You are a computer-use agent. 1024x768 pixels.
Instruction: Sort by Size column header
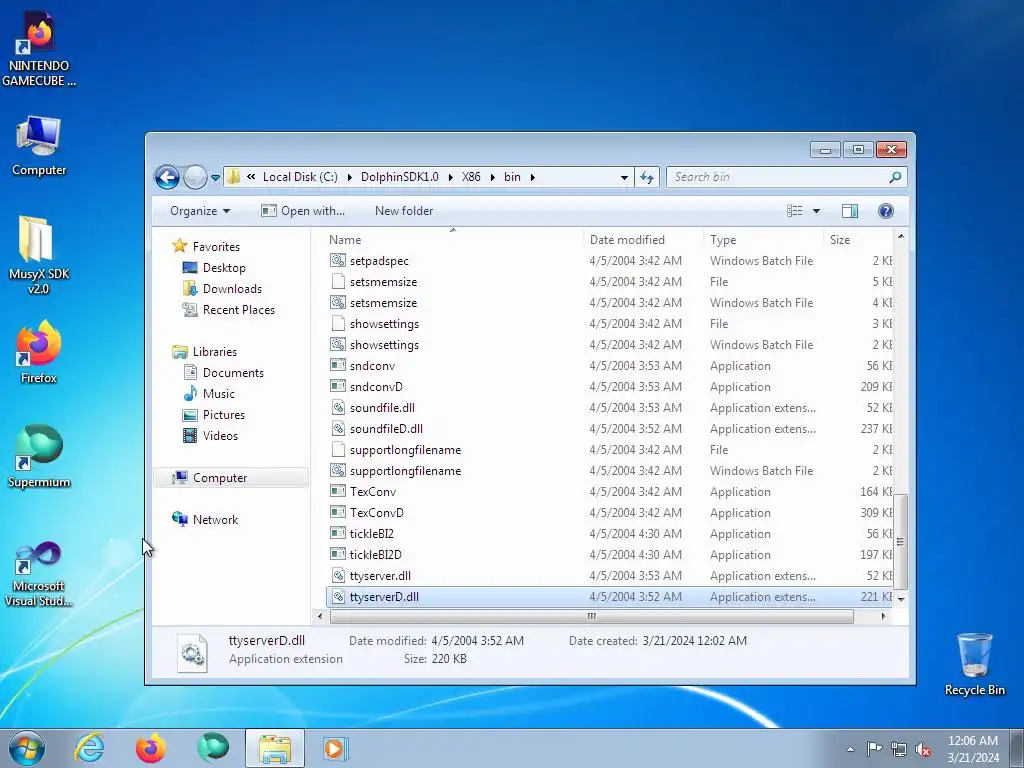click(858, 240)
